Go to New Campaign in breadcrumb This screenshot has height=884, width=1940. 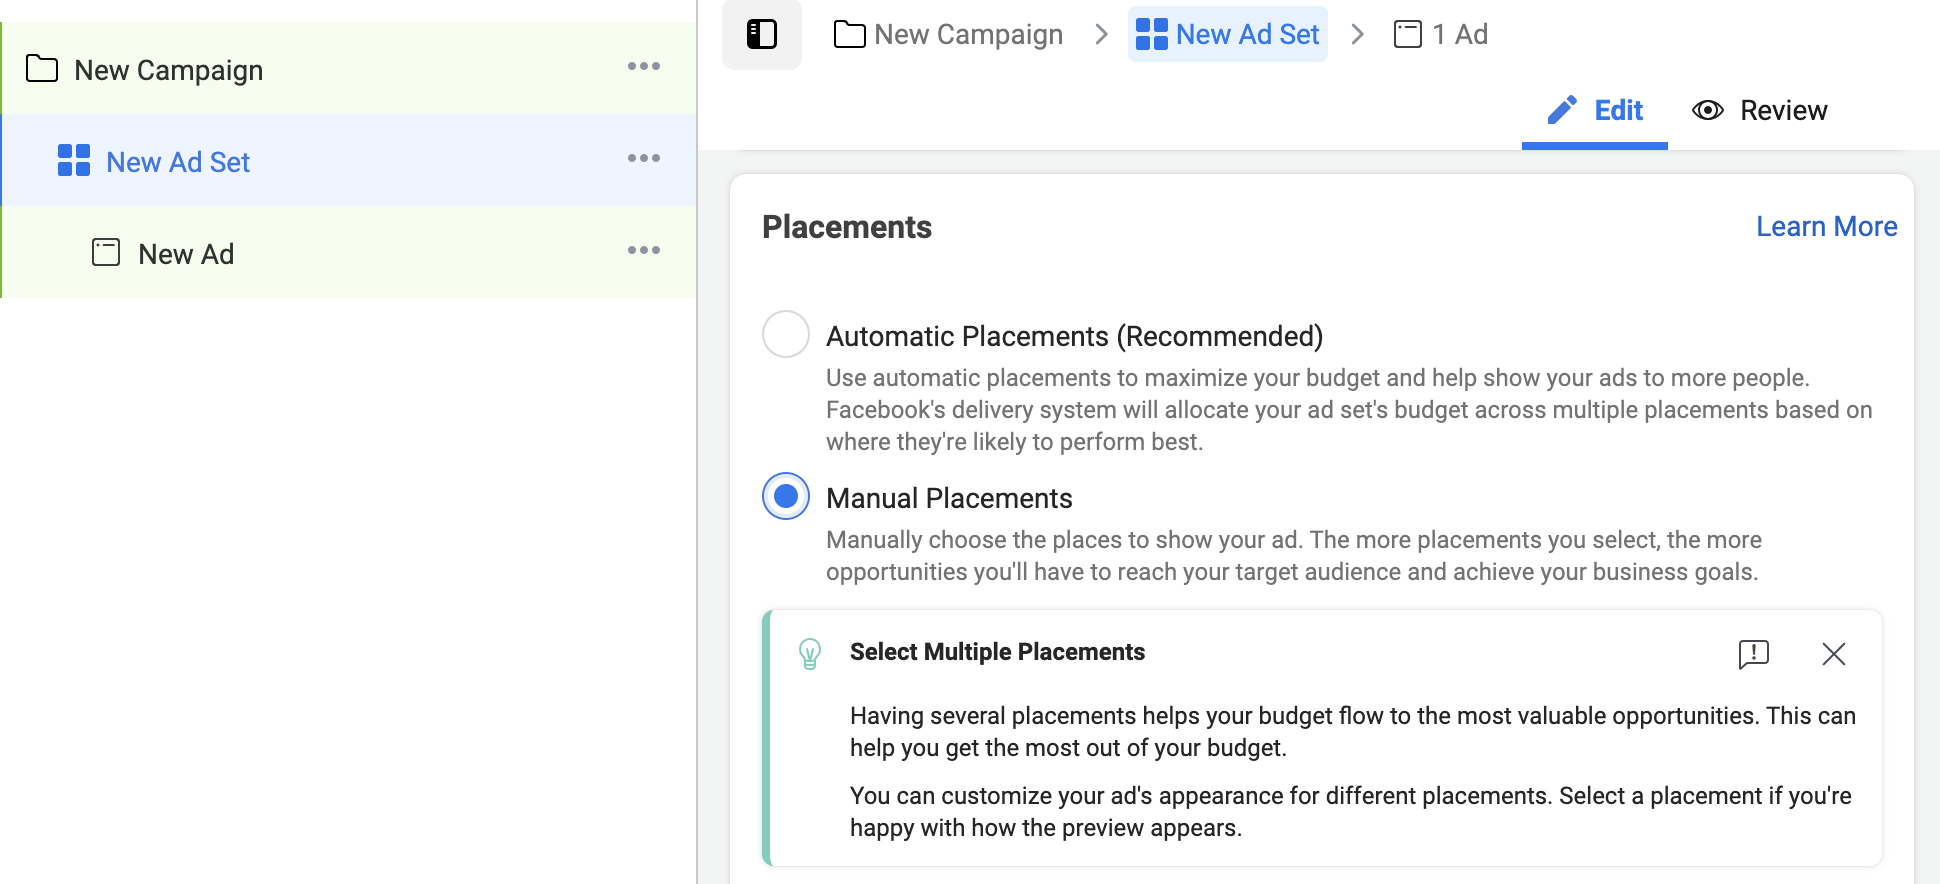pos(948,34)
